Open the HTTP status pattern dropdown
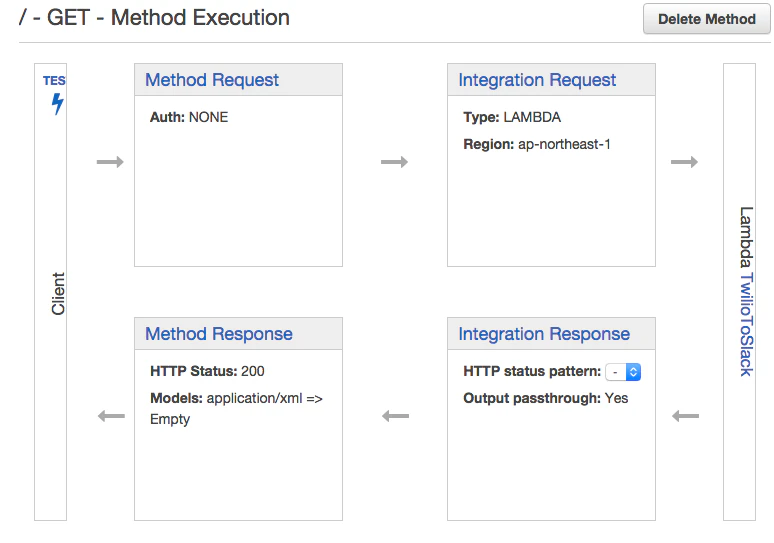This screenshot has height=543, width=774. click(x=623, y=372)
